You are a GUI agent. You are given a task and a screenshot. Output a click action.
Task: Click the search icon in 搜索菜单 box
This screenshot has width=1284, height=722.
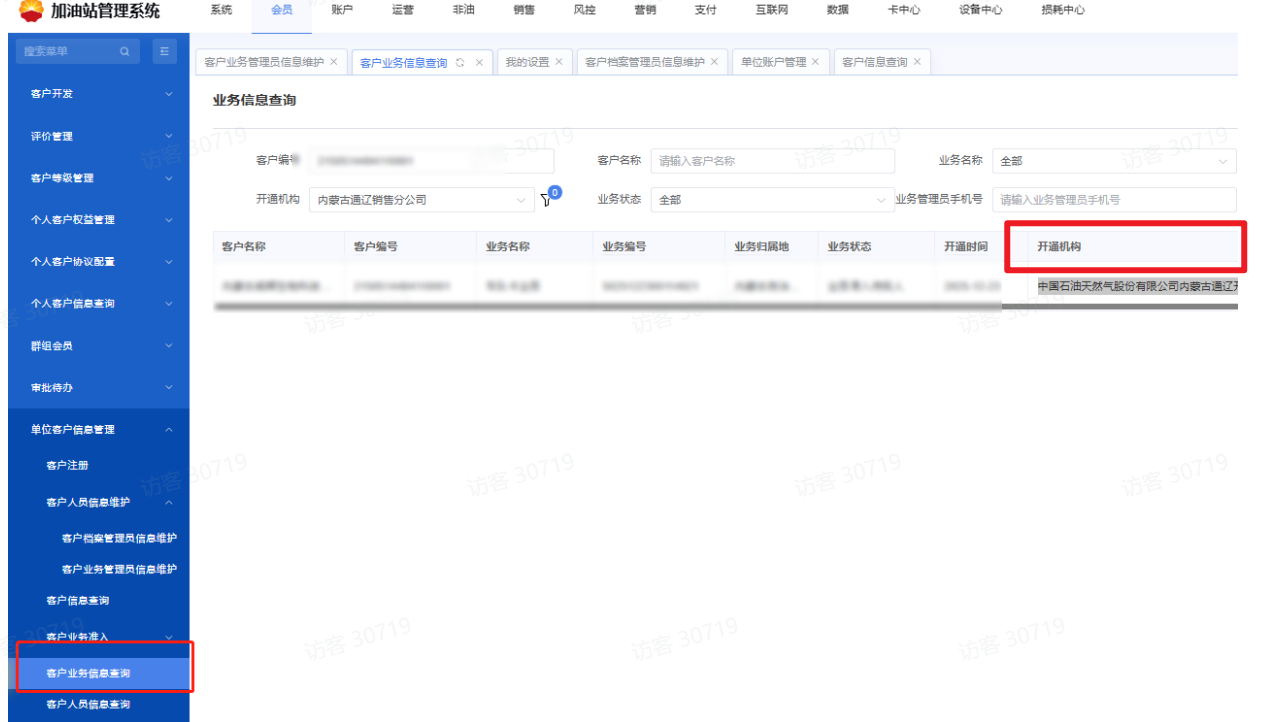(x=124, y=52)
